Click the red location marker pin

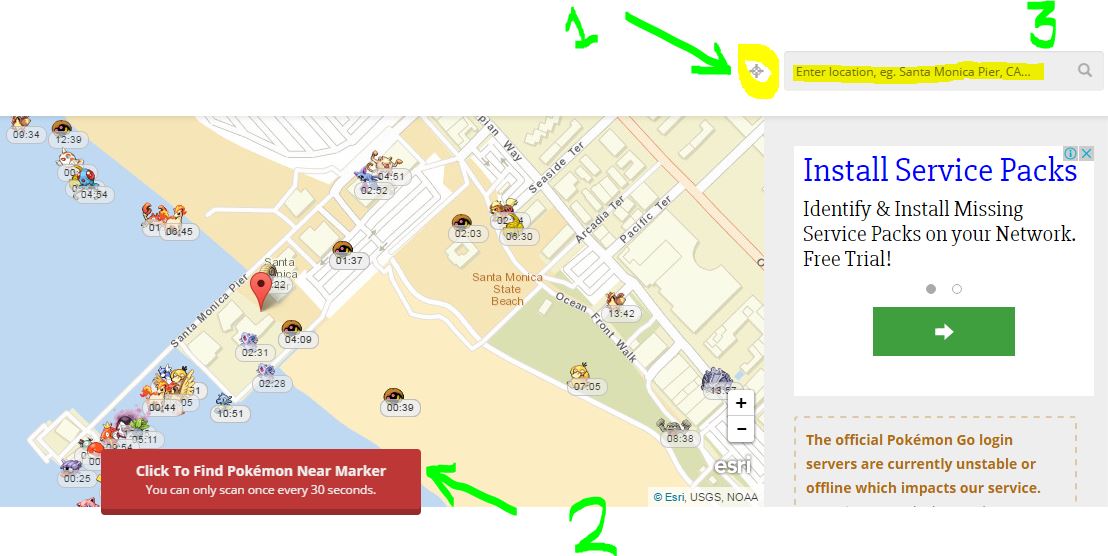[262, 292]
